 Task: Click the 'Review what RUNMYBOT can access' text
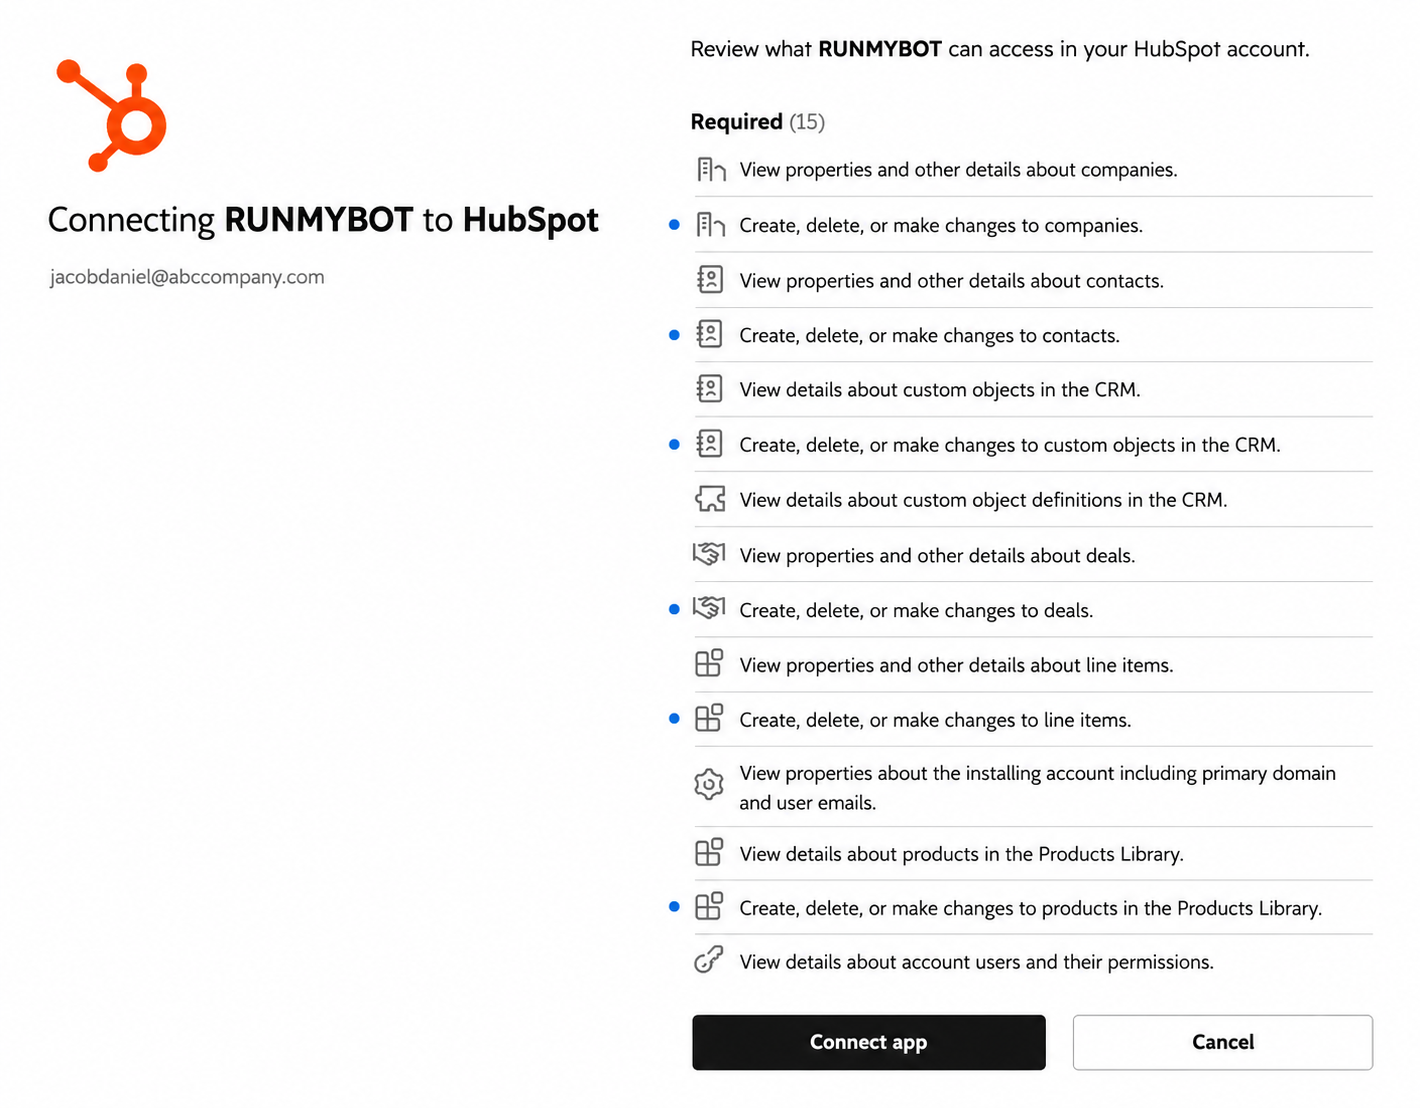click(x=1000, y=49)
